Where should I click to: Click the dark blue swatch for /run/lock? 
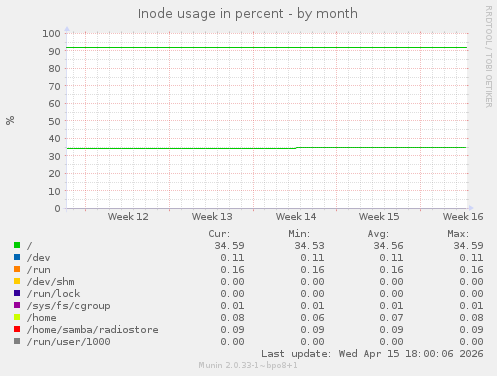[x=17, y=293]
